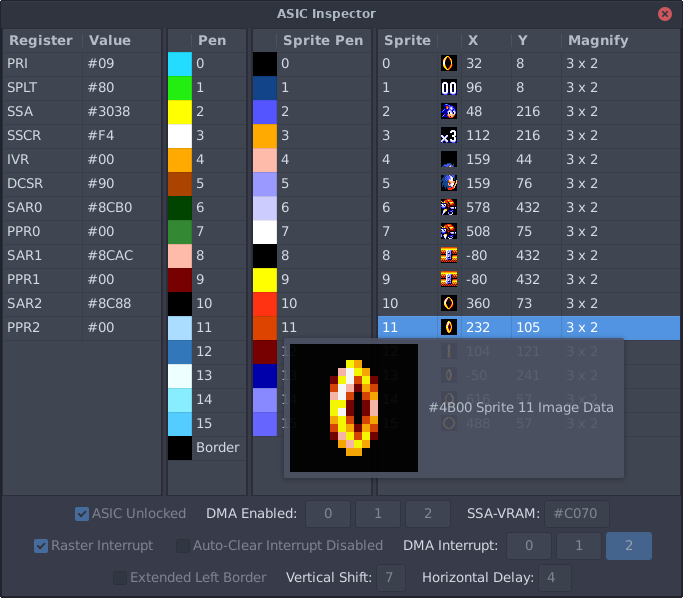The width and height of the screenshot is (683, 598).
Task: Select red Sprite Pen 10 swatch
Action: pos(265,304)
